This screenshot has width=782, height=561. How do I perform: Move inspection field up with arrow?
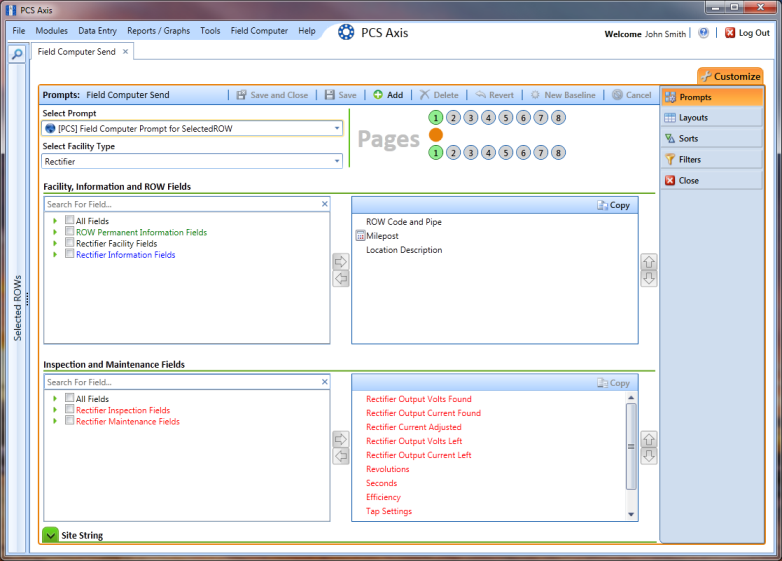[x=649, y=439]
